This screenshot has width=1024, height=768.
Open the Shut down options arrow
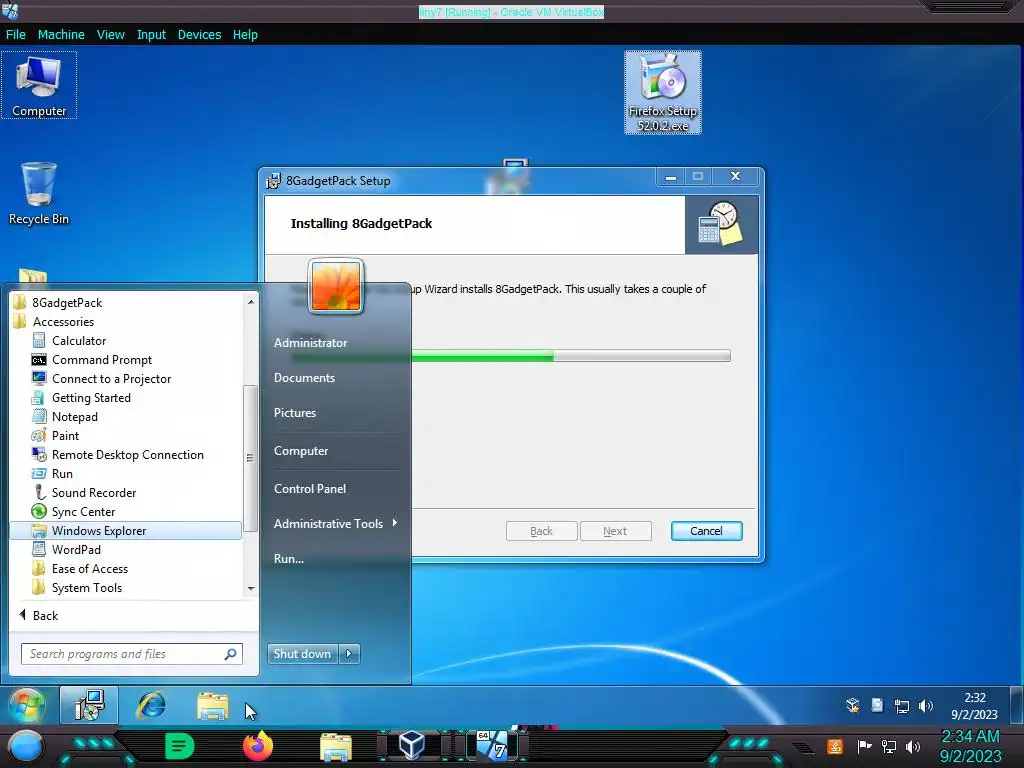pyautogui.click(x=349, y=654)
